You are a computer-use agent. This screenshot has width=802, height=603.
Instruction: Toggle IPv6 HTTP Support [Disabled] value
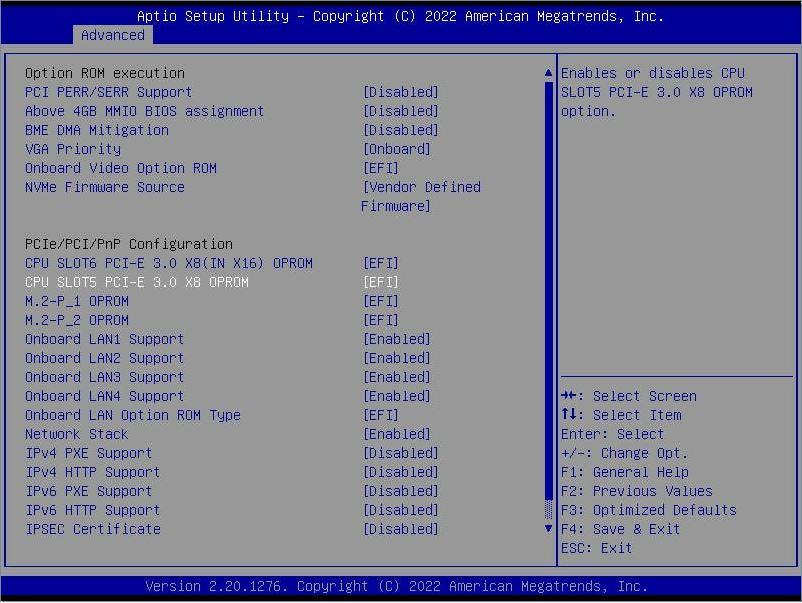400,510
